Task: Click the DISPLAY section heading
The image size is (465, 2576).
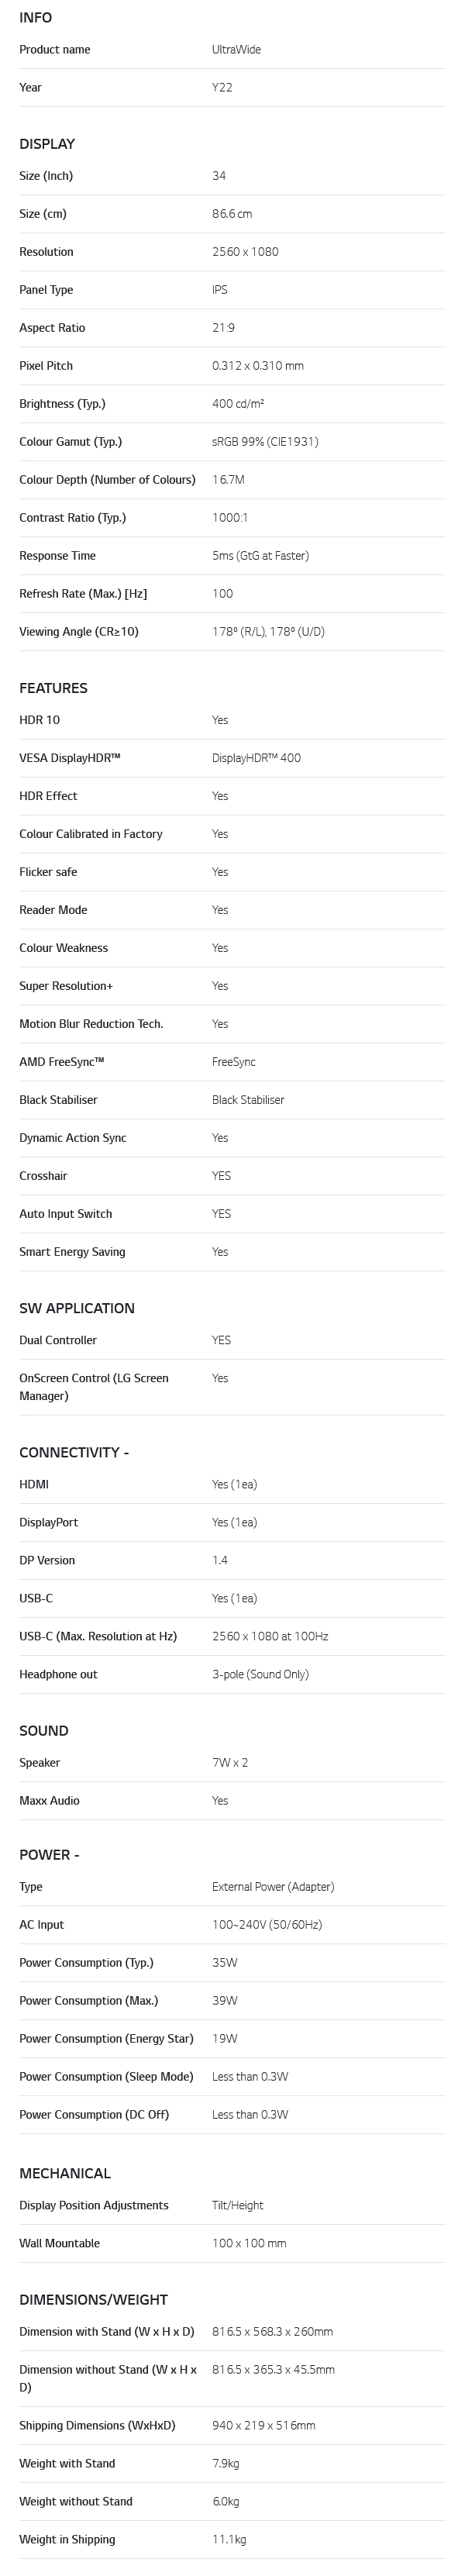Action: click(47, 144)
